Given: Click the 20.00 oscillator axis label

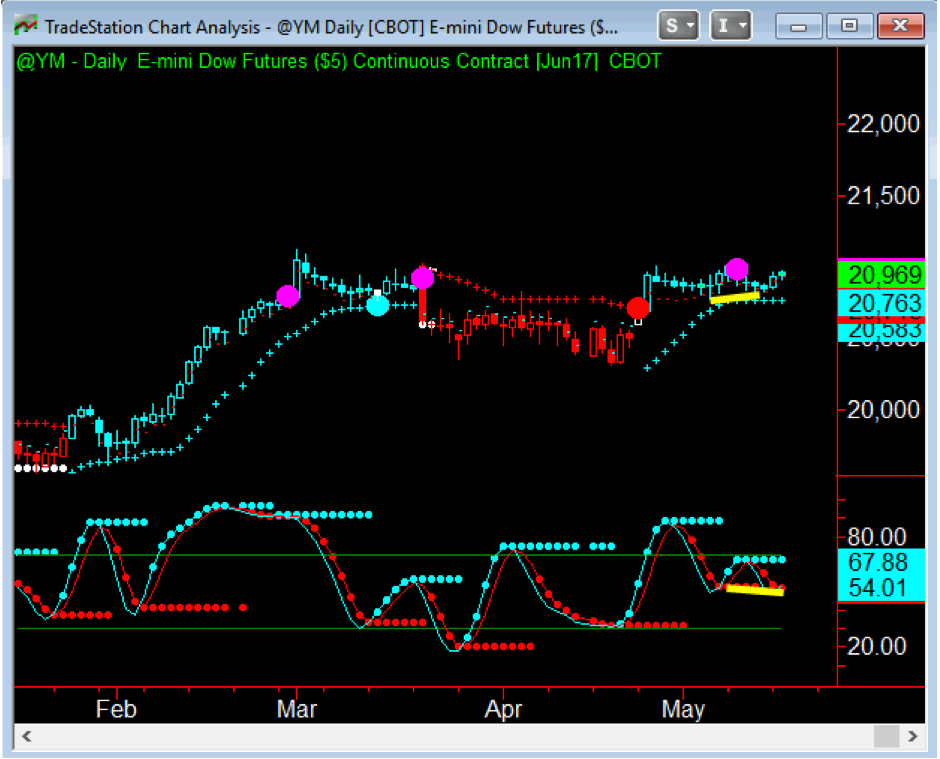Looking at the screenshot, I should point(876,646).
